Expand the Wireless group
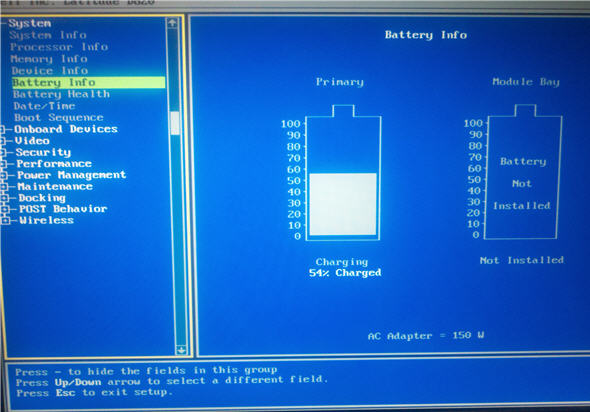This screenshot has height=412, width=590. (6, 220)
